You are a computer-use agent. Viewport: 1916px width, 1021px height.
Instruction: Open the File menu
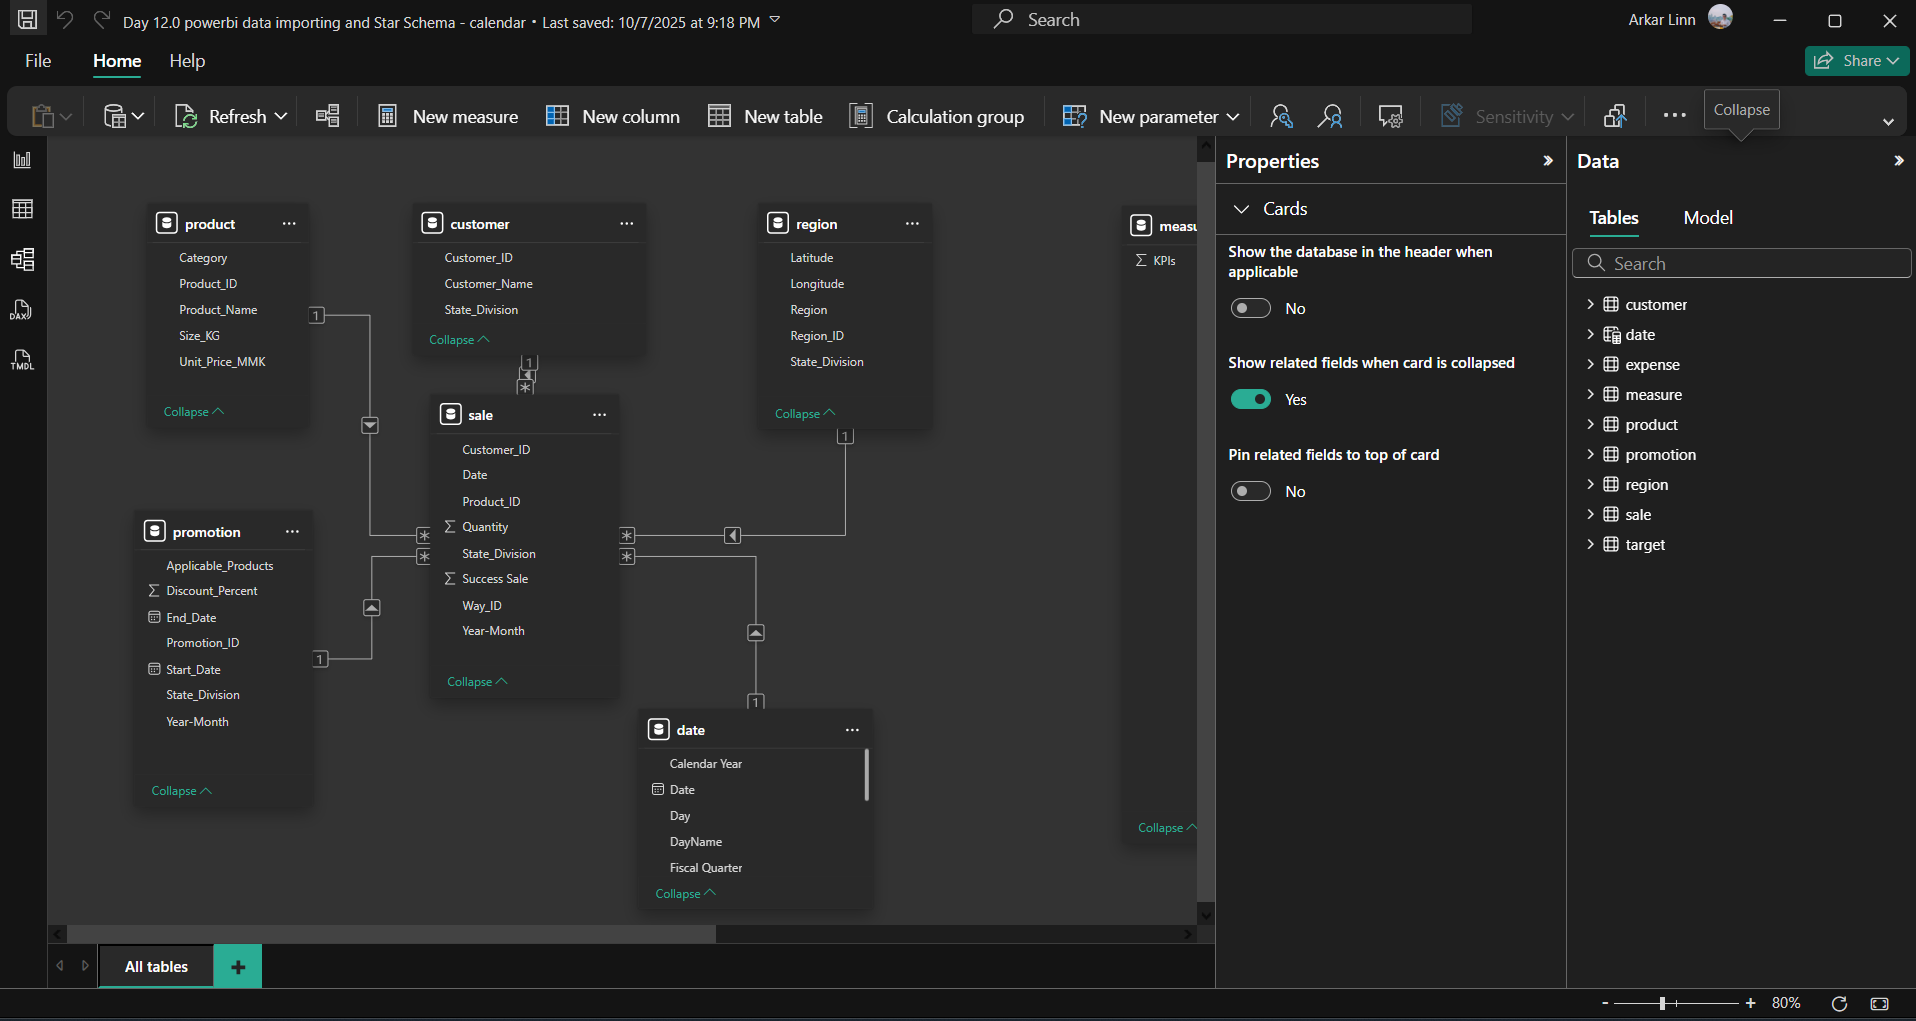click(x=38, y=61)
